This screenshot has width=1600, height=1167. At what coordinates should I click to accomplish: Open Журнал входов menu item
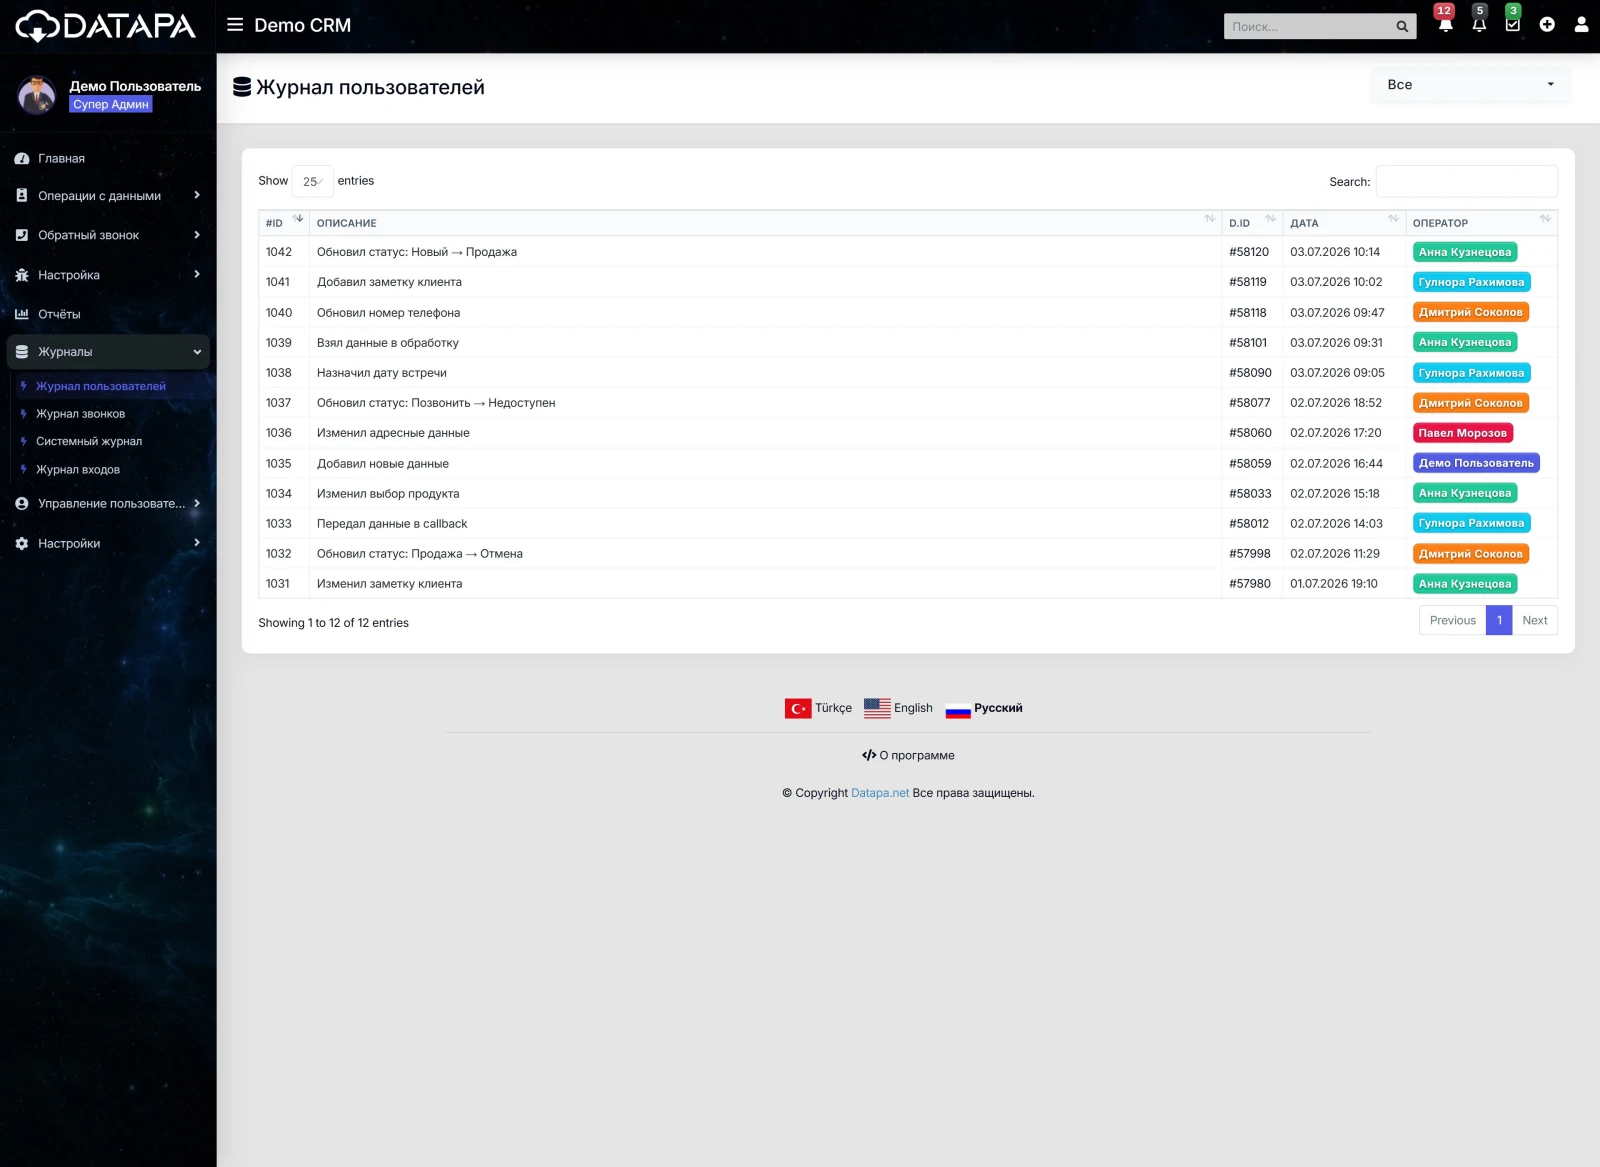[x=78, y=470]
